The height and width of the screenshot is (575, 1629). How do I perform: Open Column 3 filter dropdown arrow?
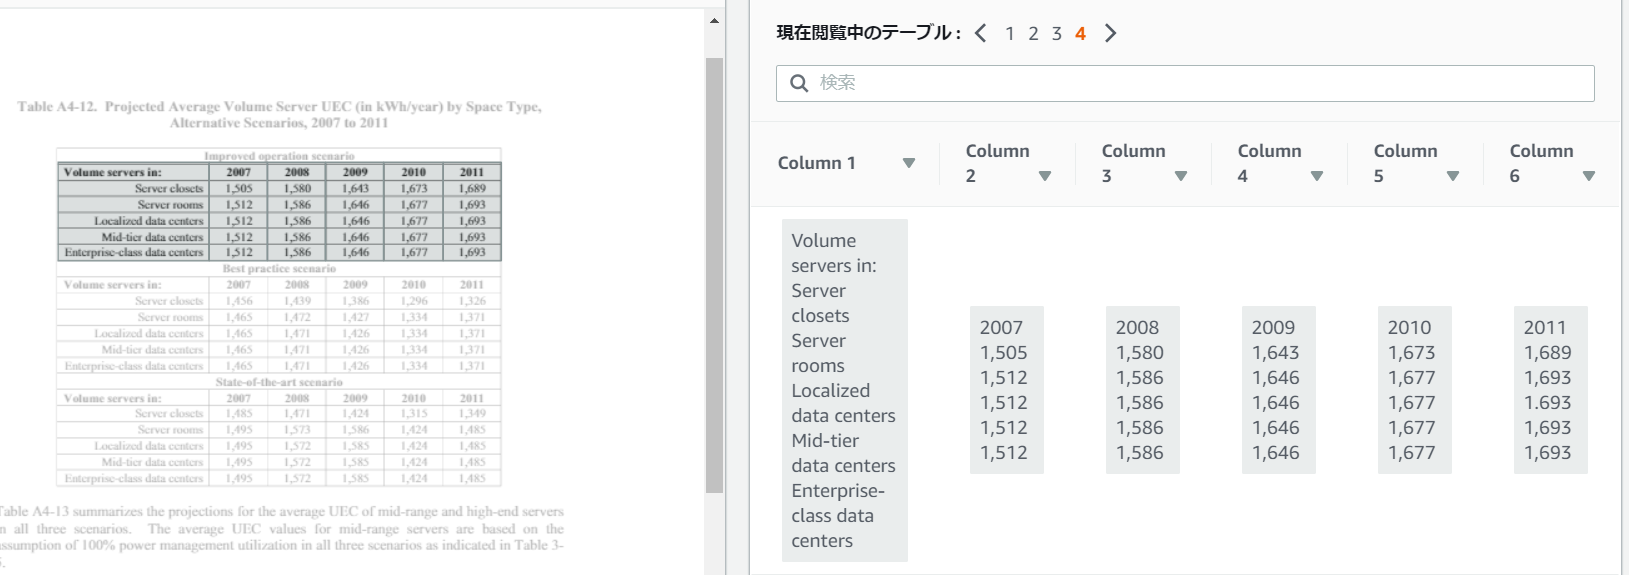[x=1181, y=176]
